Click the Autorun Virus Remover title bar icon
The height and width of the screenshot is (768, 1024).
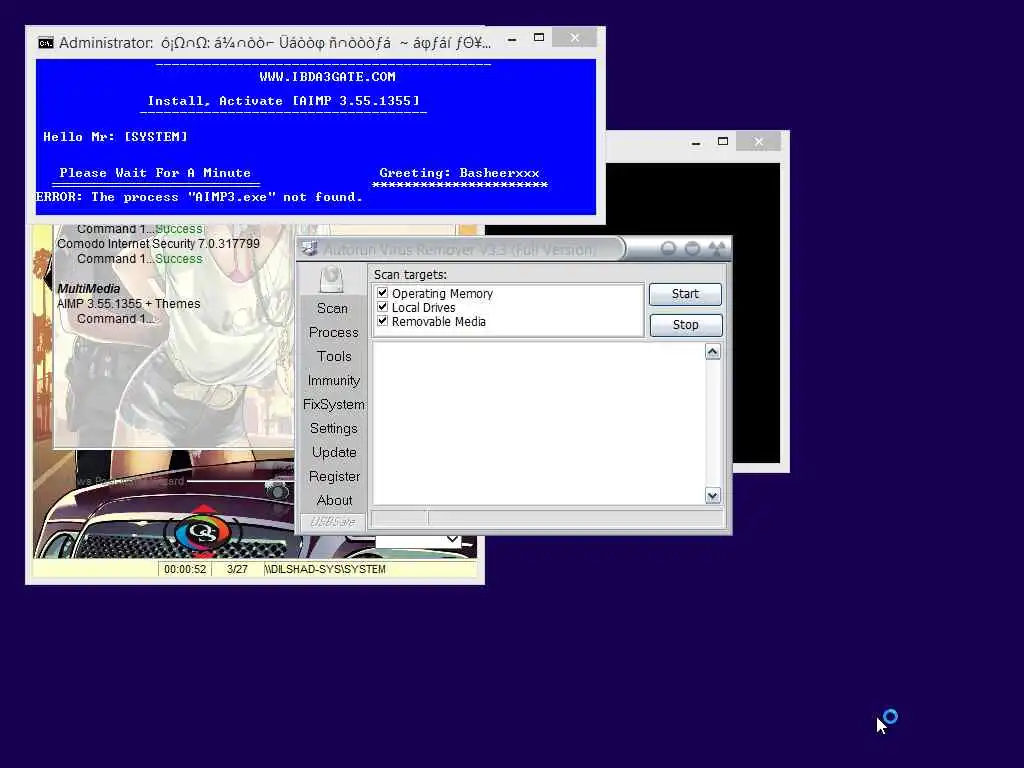[x=310, y=249]
